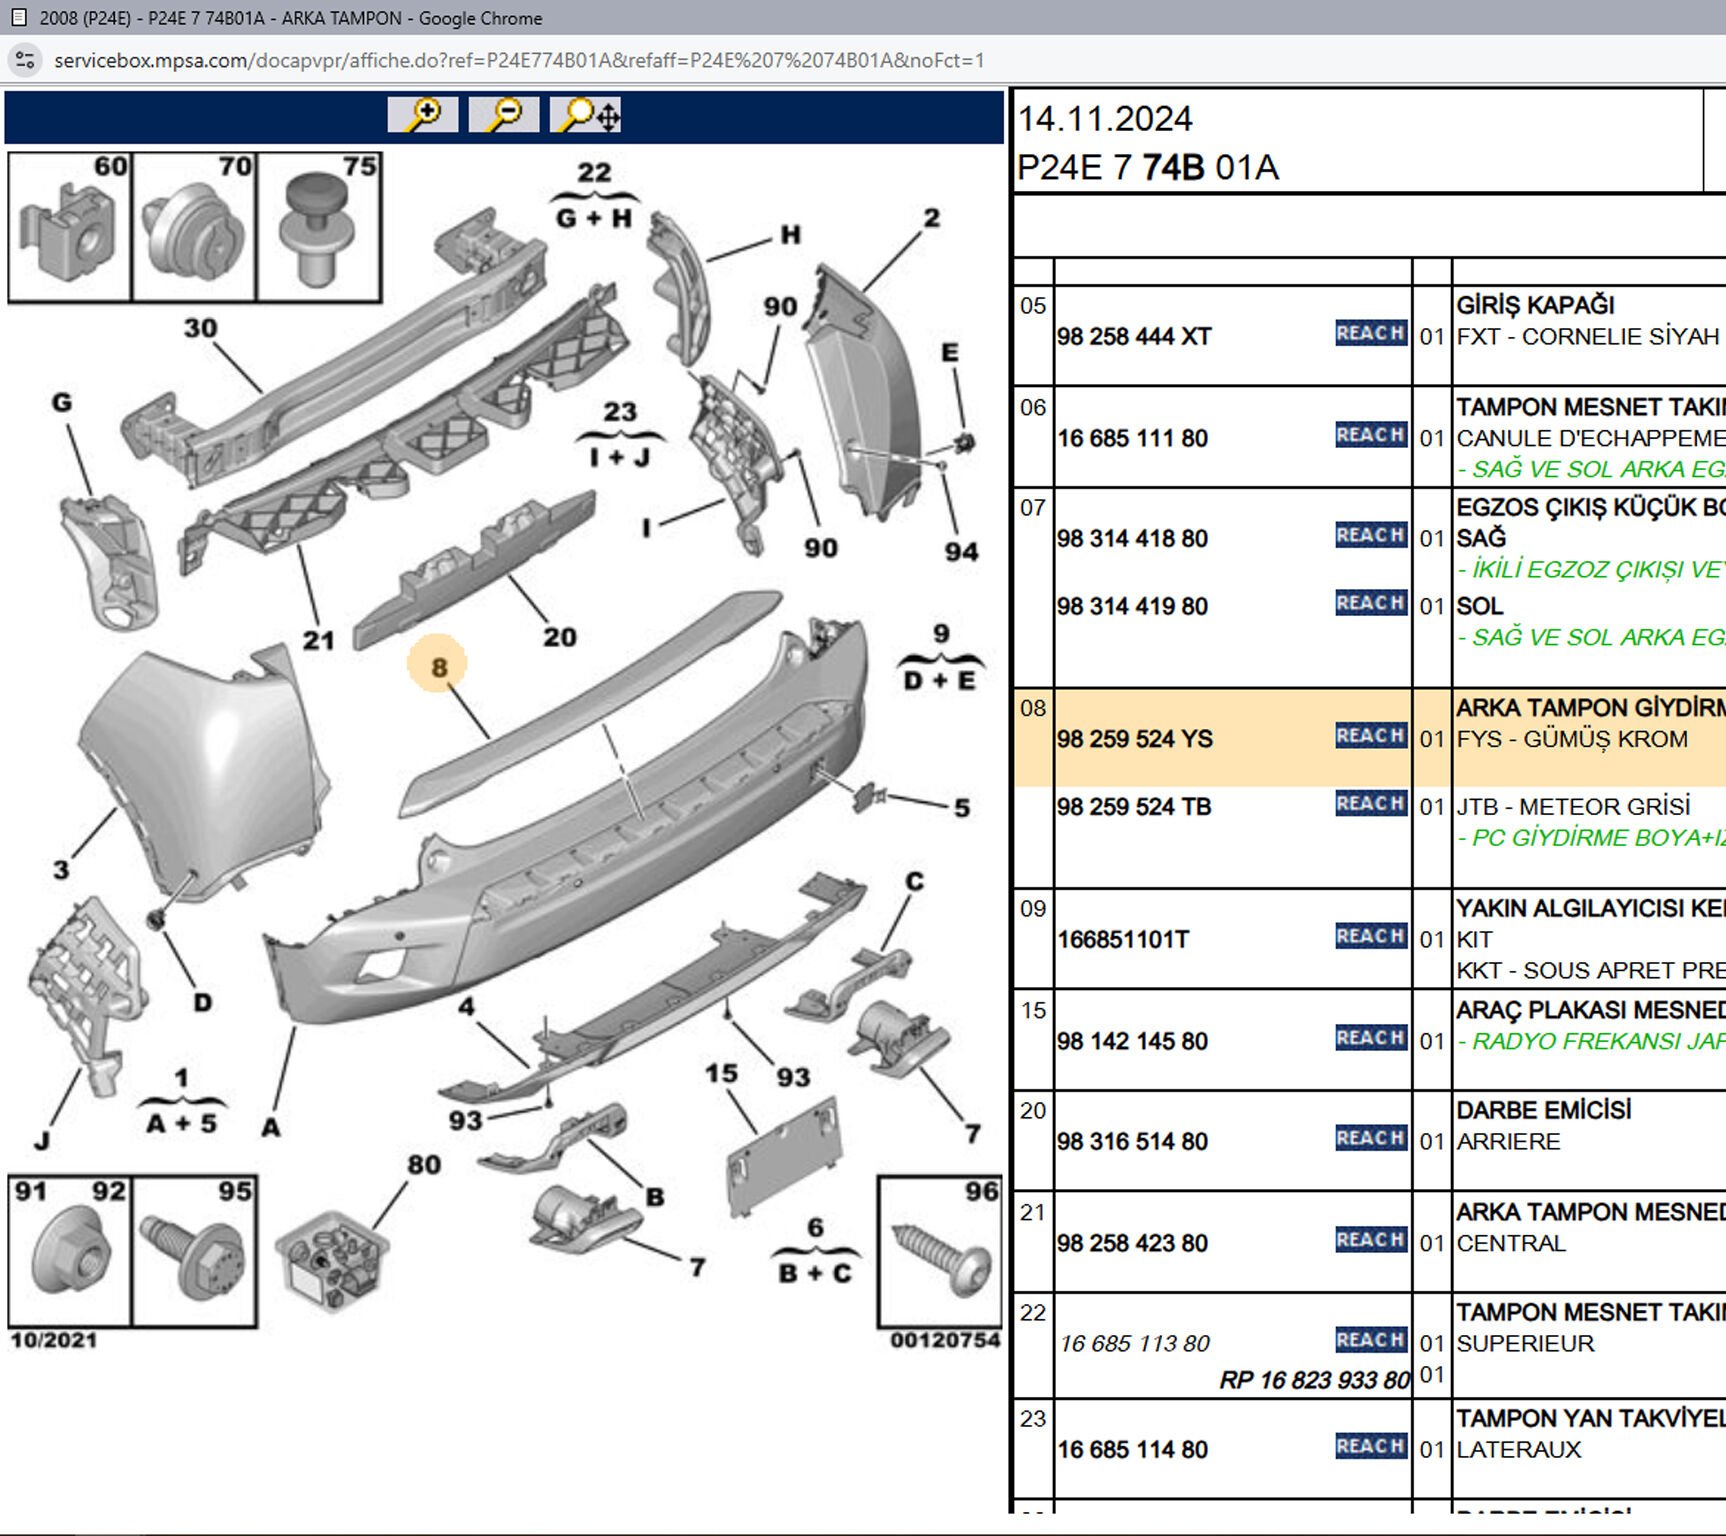Screen dimensions: 1726x1536
Task: Select part number 166851101T sensor kit
Action: click(1123, 940)
